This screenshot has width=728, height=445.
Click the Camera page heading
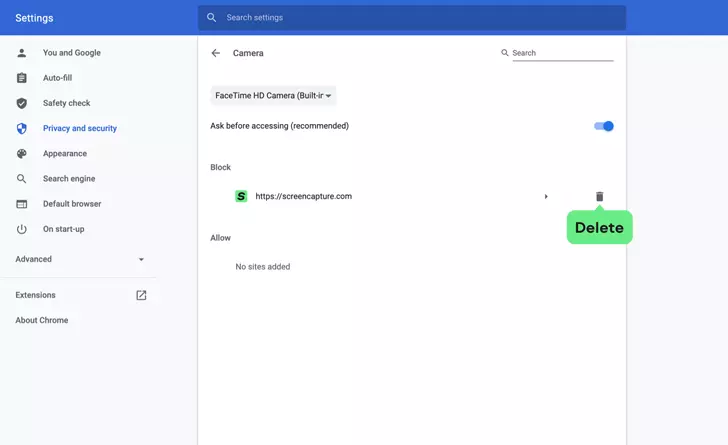point(248,53)
